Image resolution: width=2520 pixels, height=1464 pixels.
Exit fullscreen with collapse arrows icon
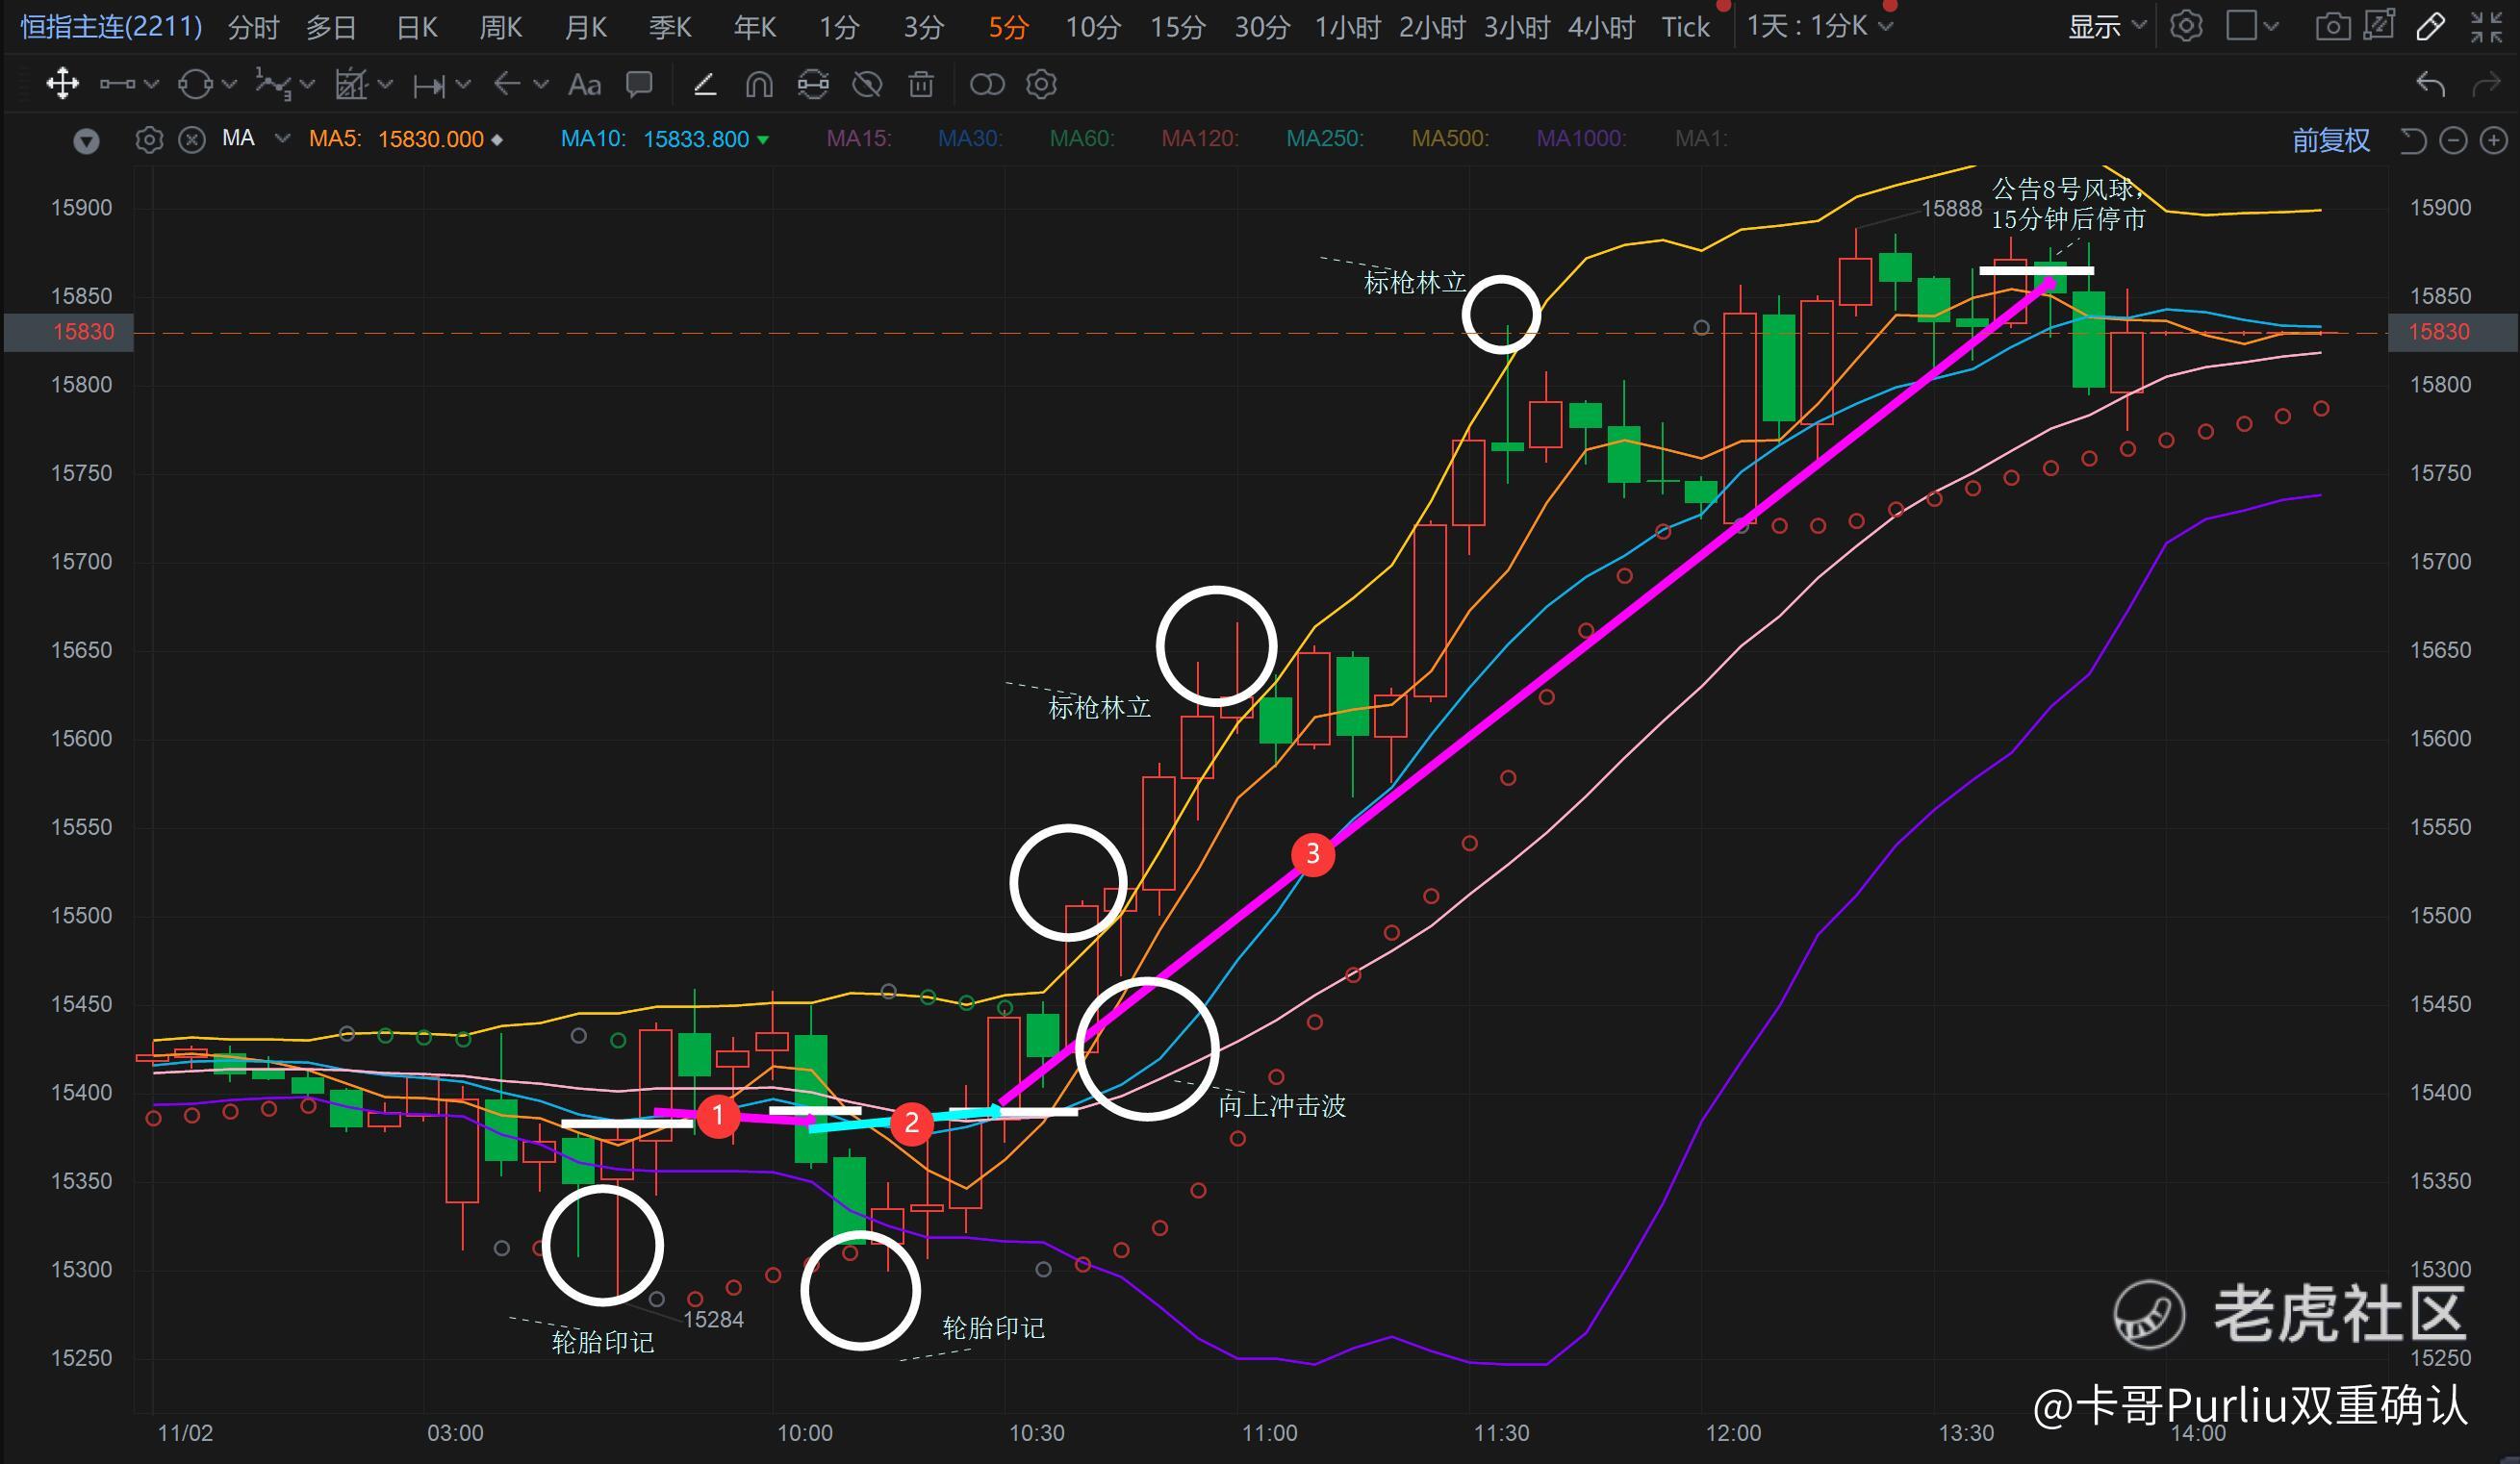pyautogui.click(x=2486, y=26)
